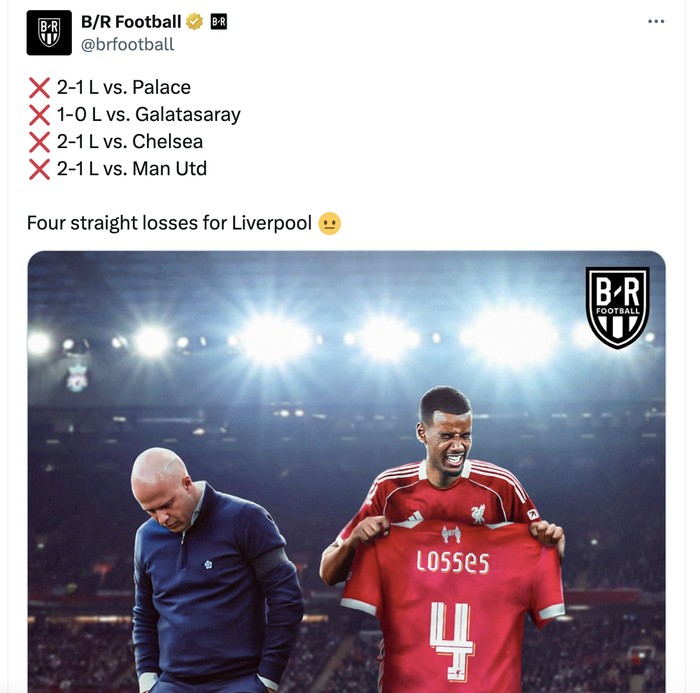Select the '2-1 L vs. Chelsea' line
Screen dimensions: 700x693
(x=130, y=142)
